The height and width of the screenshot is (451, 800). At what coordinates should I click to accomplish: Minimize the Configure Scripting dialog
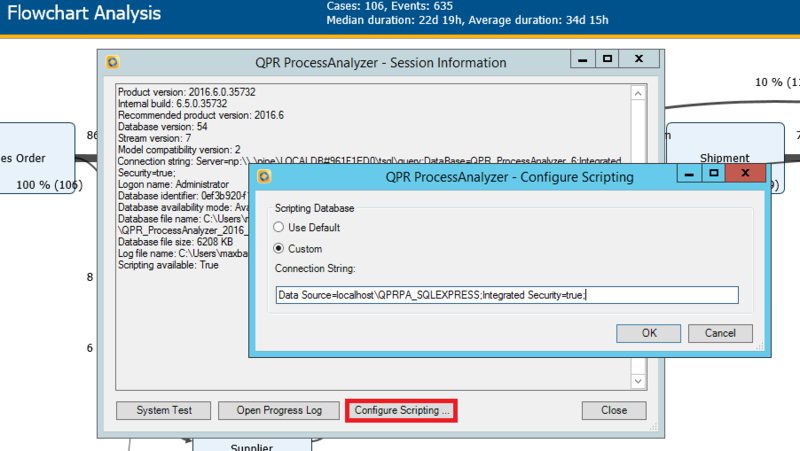(689, 173)
